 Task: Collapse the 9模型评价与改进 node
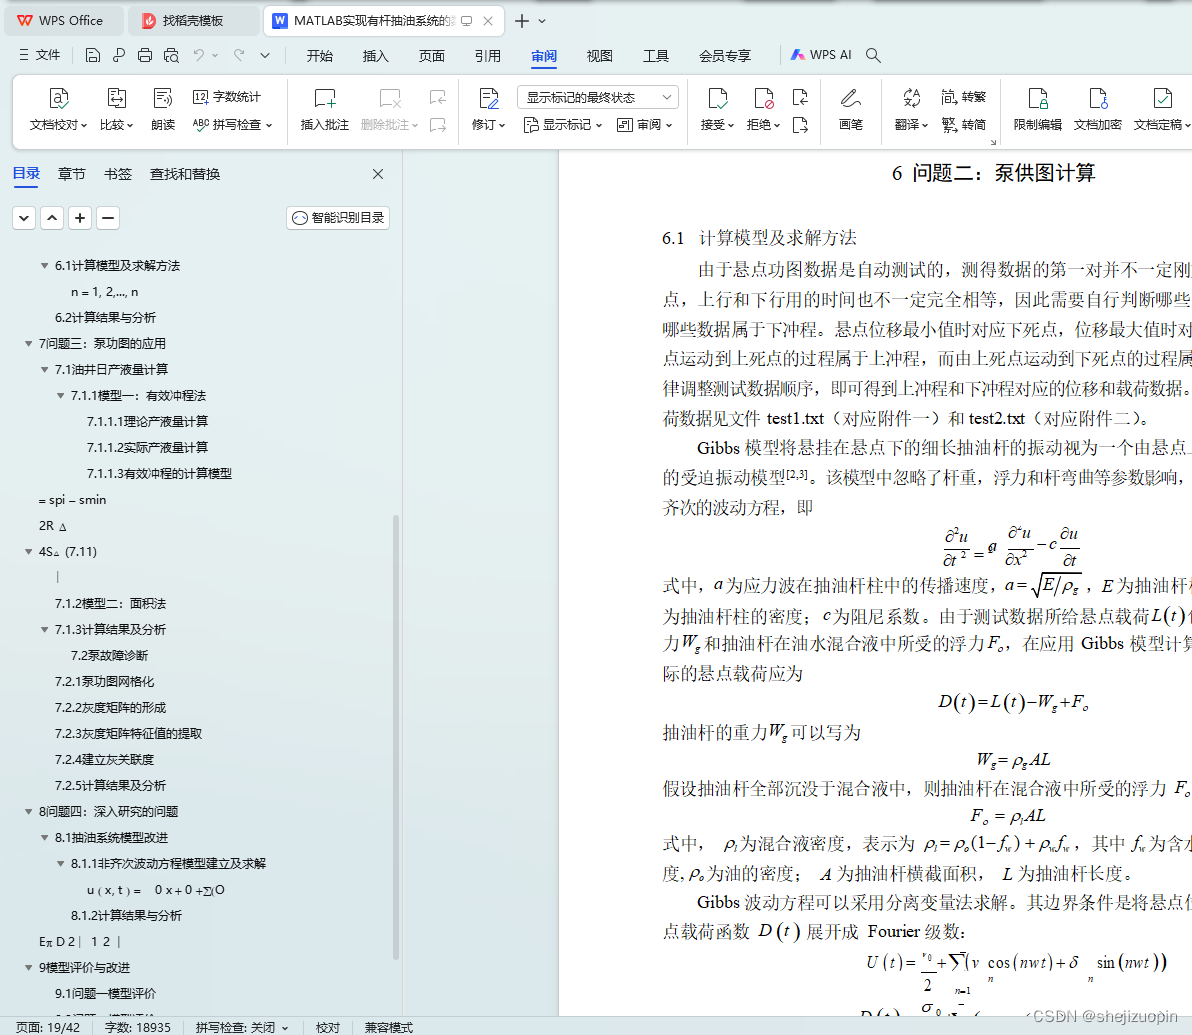coord(28,967)
